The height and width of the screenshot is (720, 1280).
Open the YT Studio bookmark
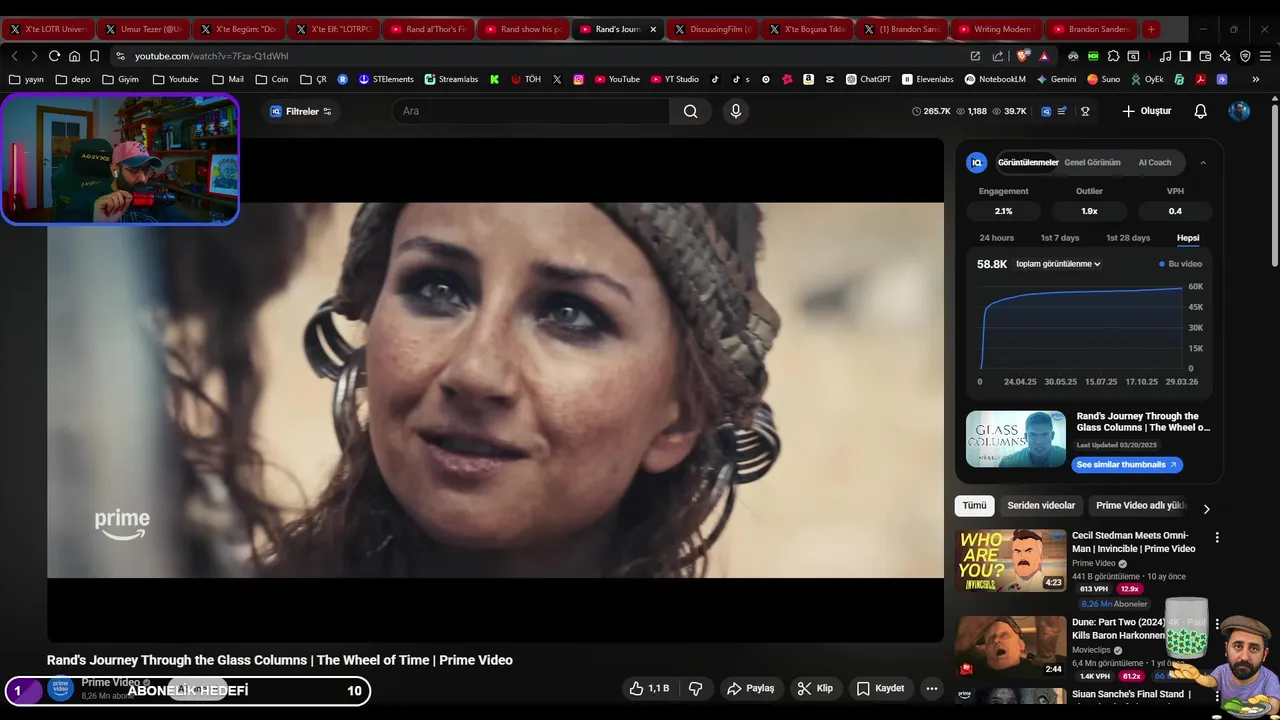[x=673, y=79]
